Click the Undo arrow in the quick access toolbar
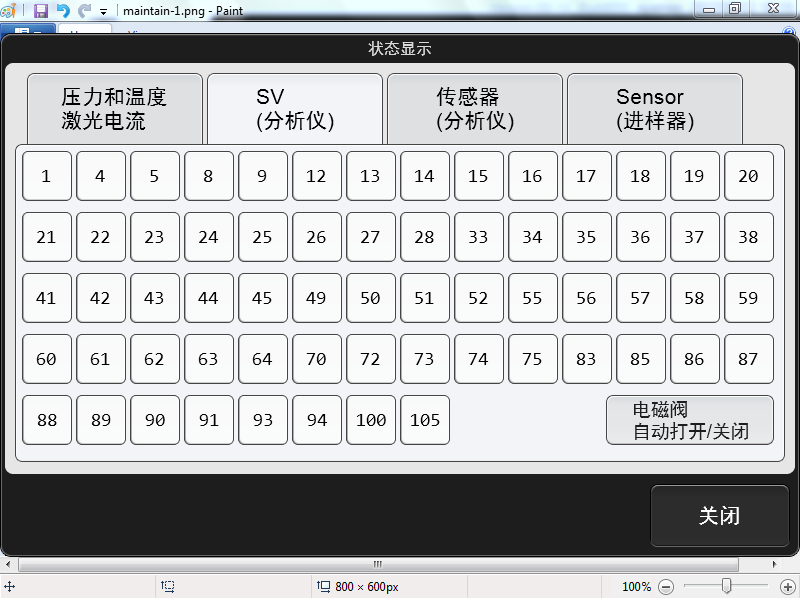 click(x=63, y=10)
